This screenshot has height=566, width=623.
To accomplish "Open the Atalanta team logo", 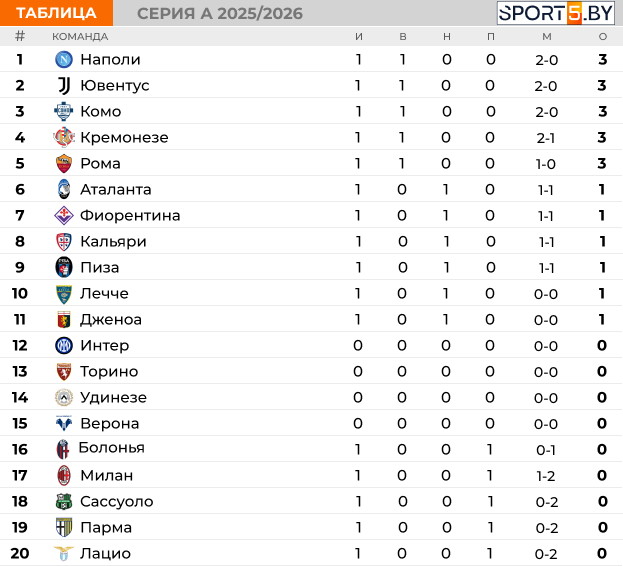I will pos(64,189).
